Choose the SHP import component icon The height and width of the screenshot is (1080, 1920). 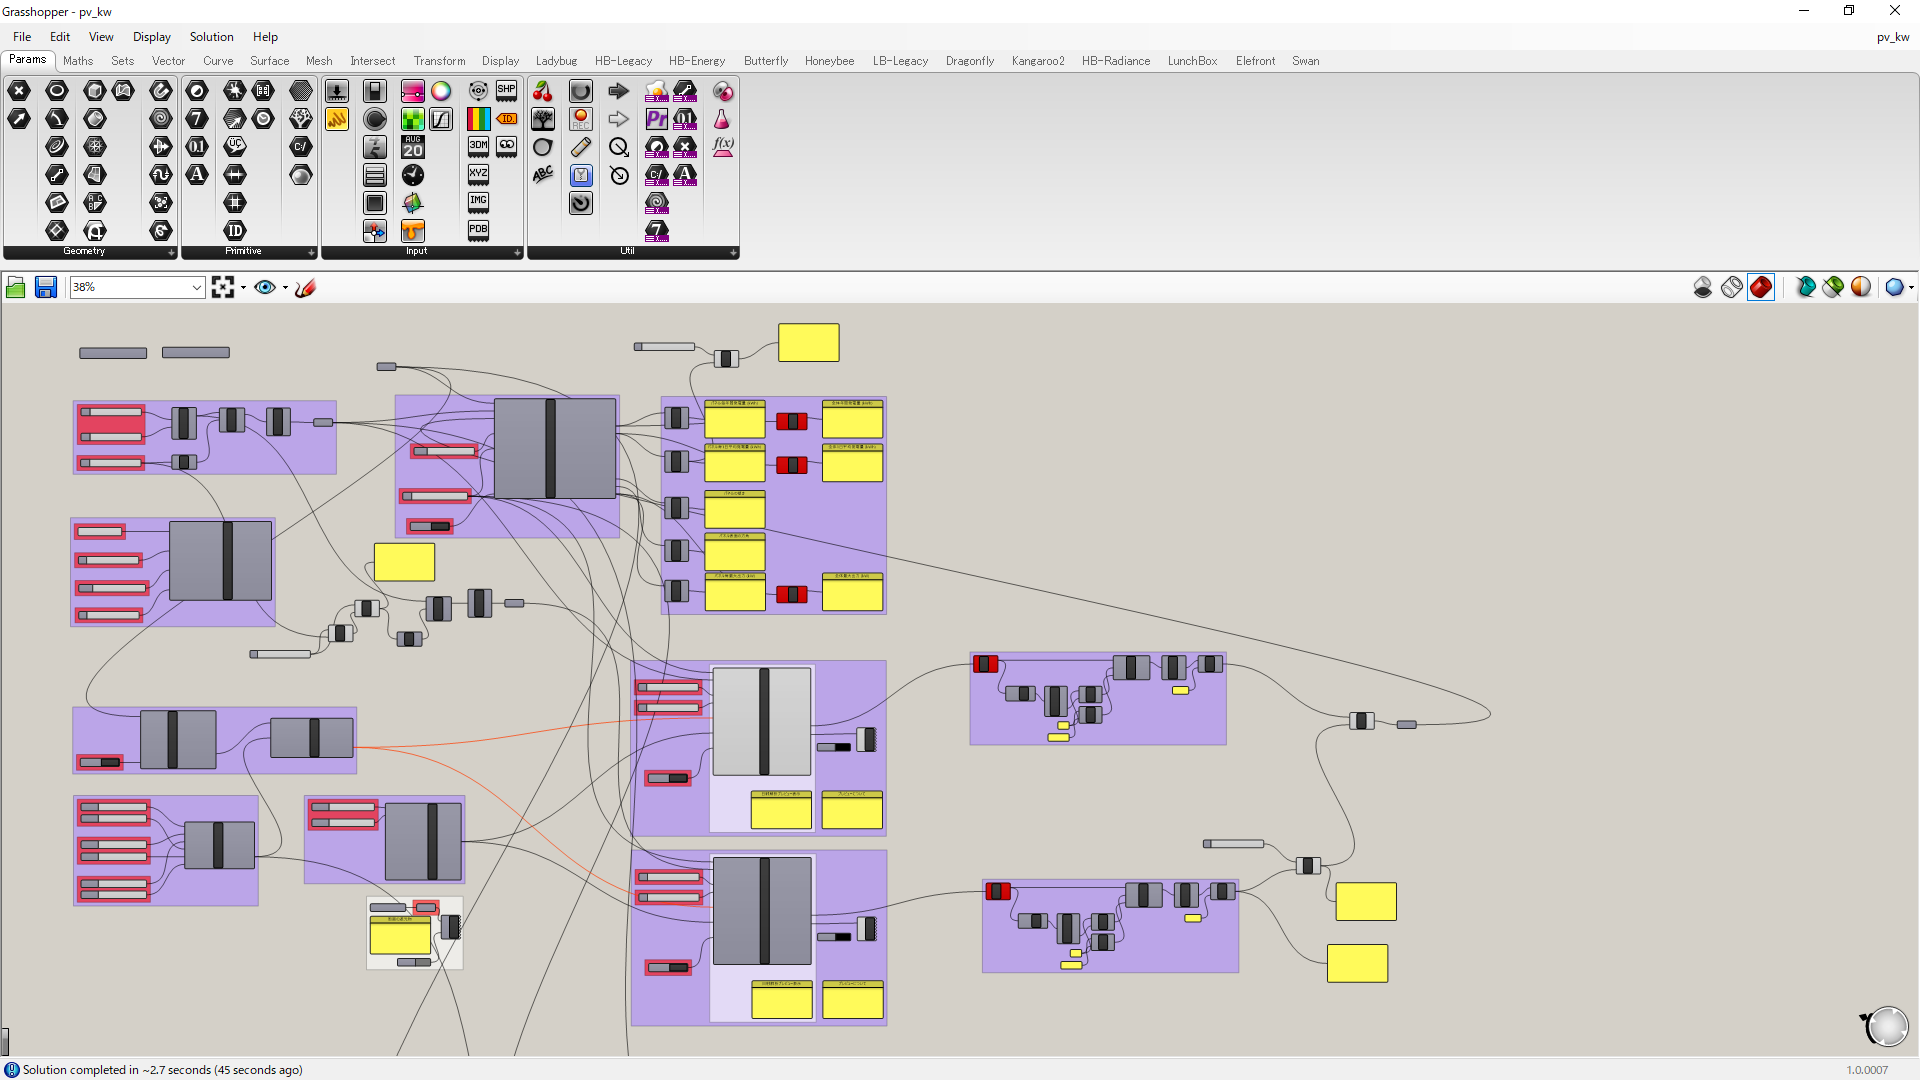click(507, 91)
